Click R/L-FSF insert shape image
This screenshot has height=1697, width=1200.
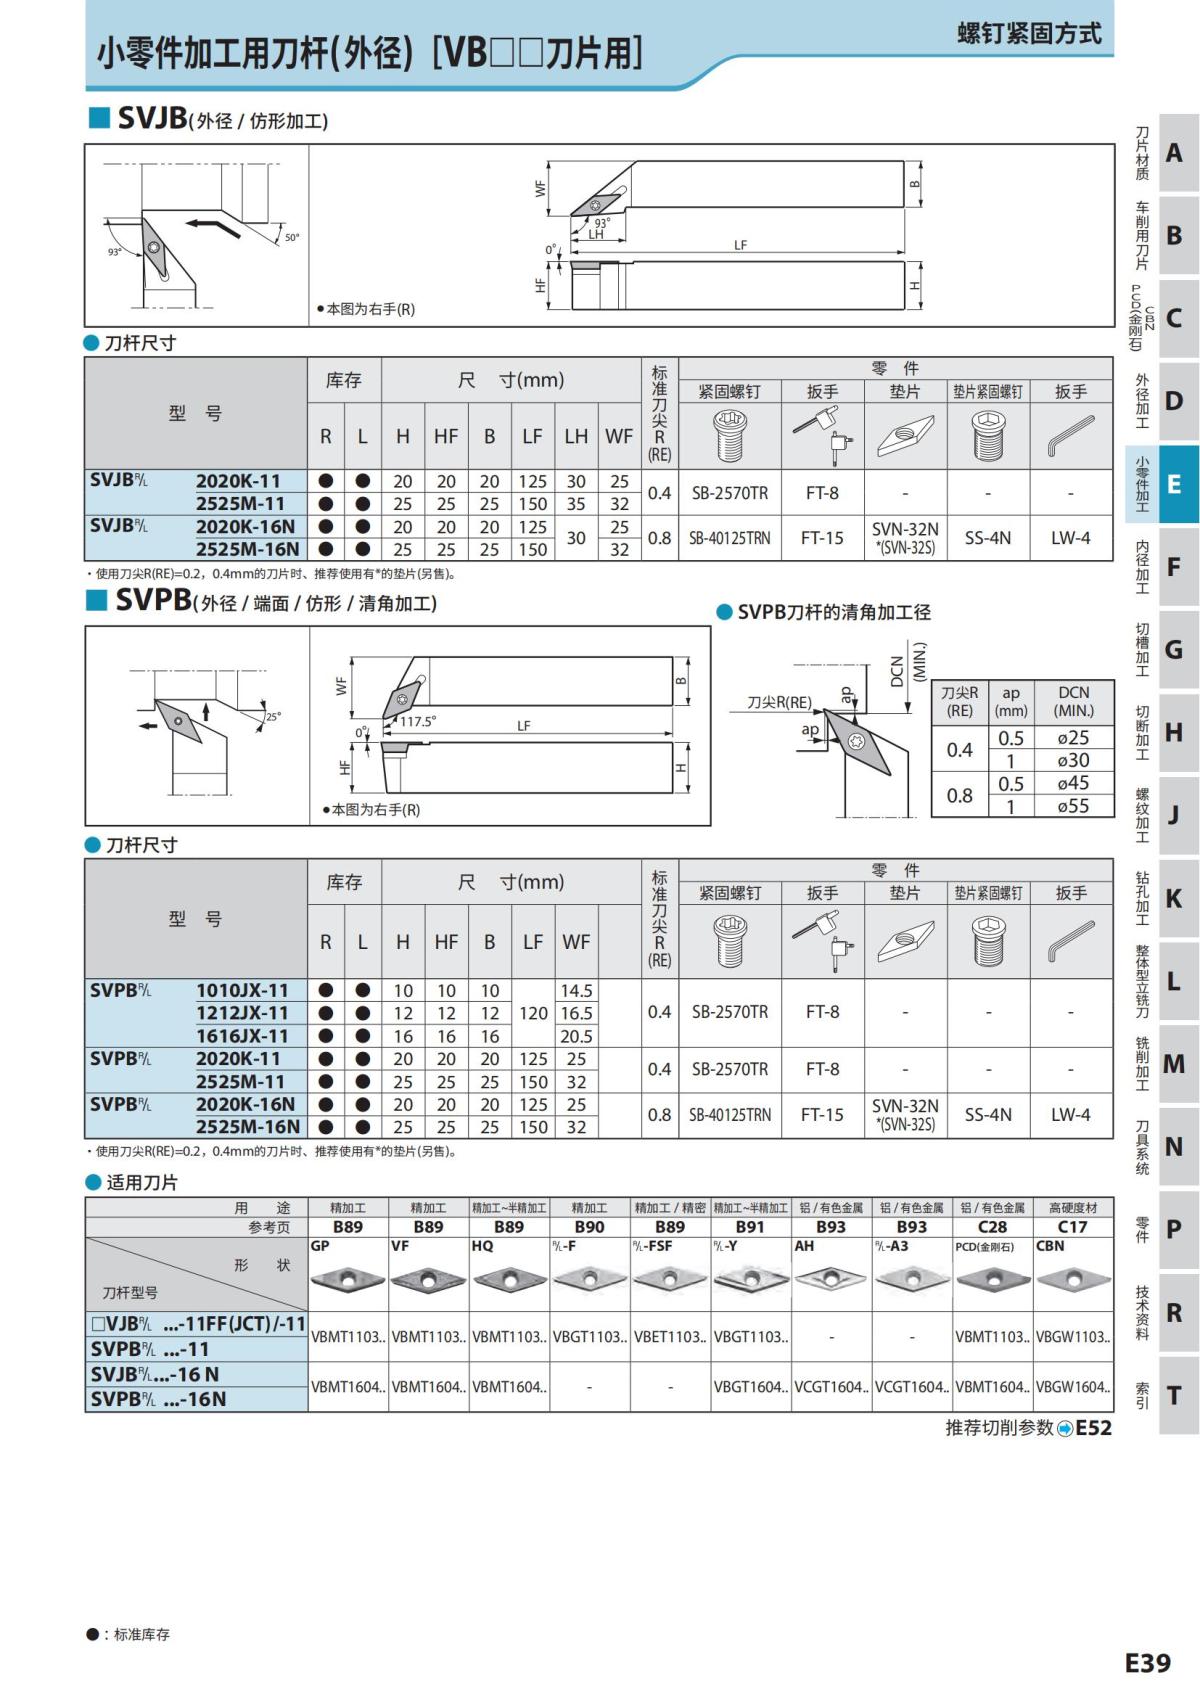click(x=670, y=1278)
